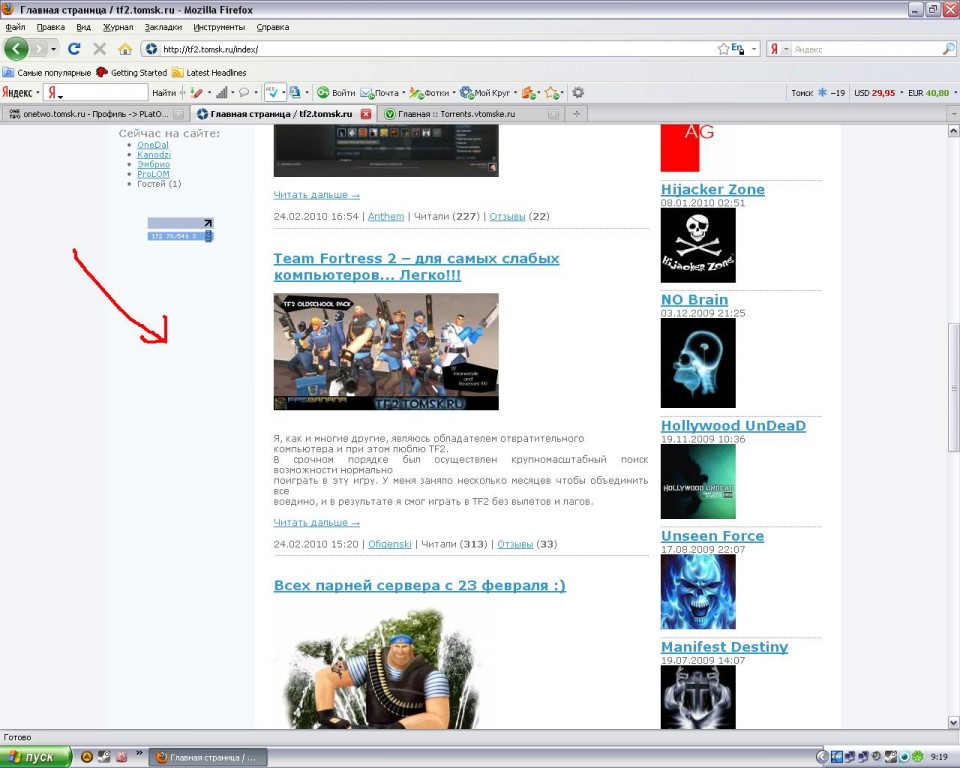
Task: Open the Журнал menu
Action: tap(118, 27)
